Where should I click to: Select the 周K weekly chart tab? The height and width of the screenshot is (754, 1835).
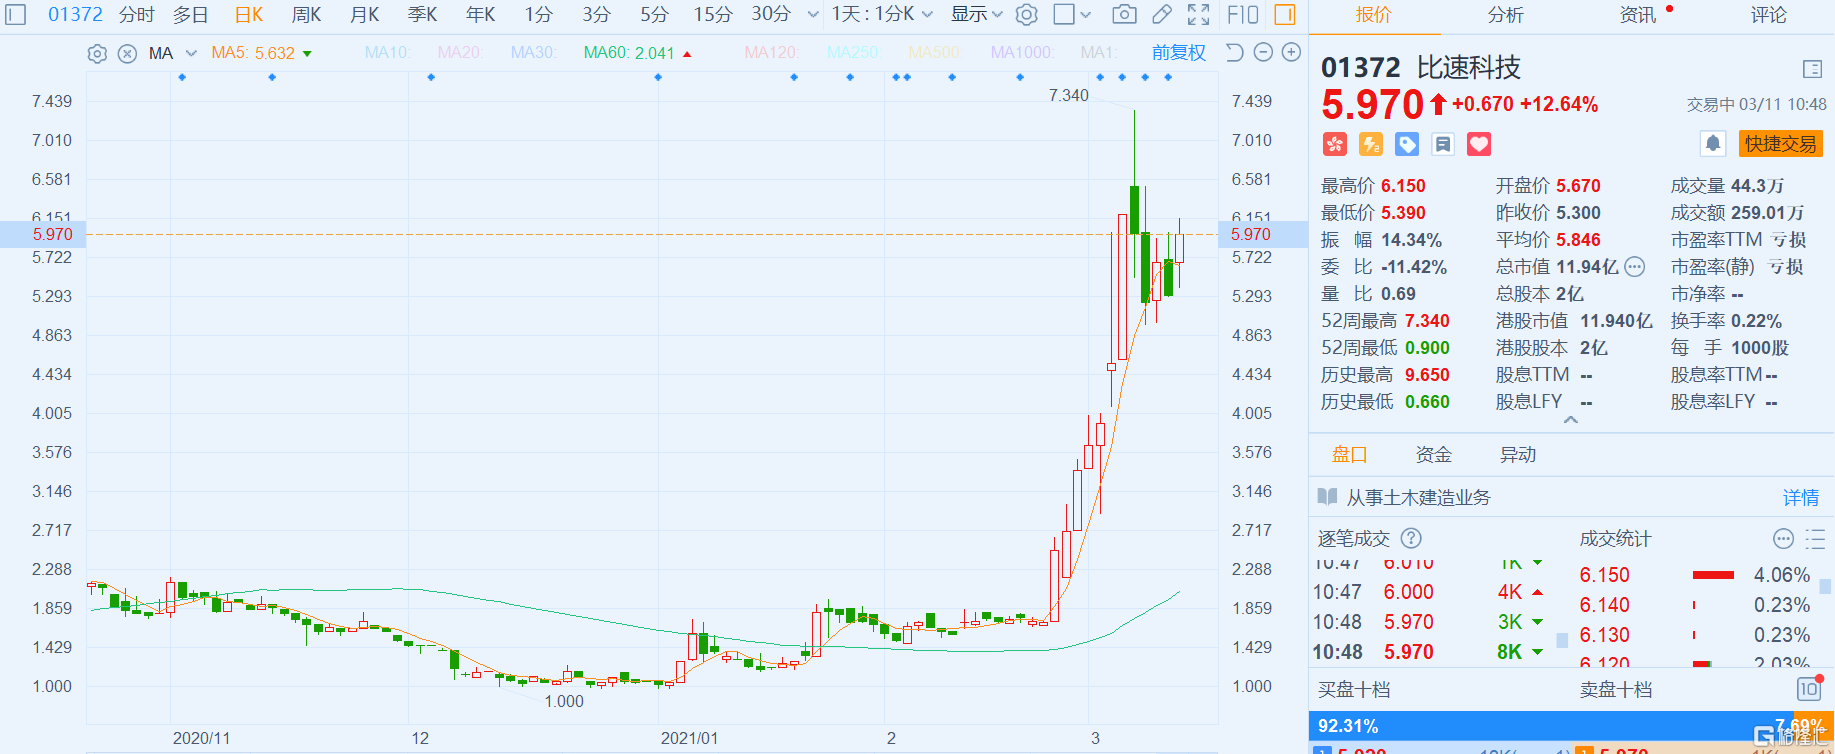pyautogui.click(x=306, y=14)
